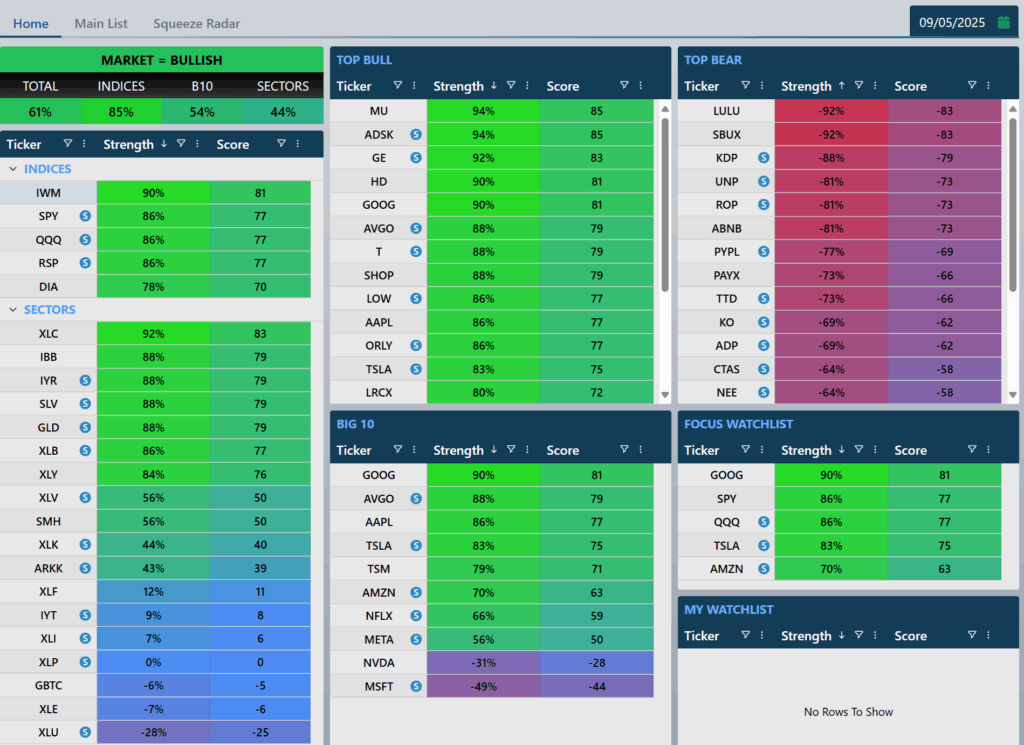Screen dimensions: 1024x745
Task: Open the Squeeze Radar tab
Action: pyautogui.click(x=197, y=24)
